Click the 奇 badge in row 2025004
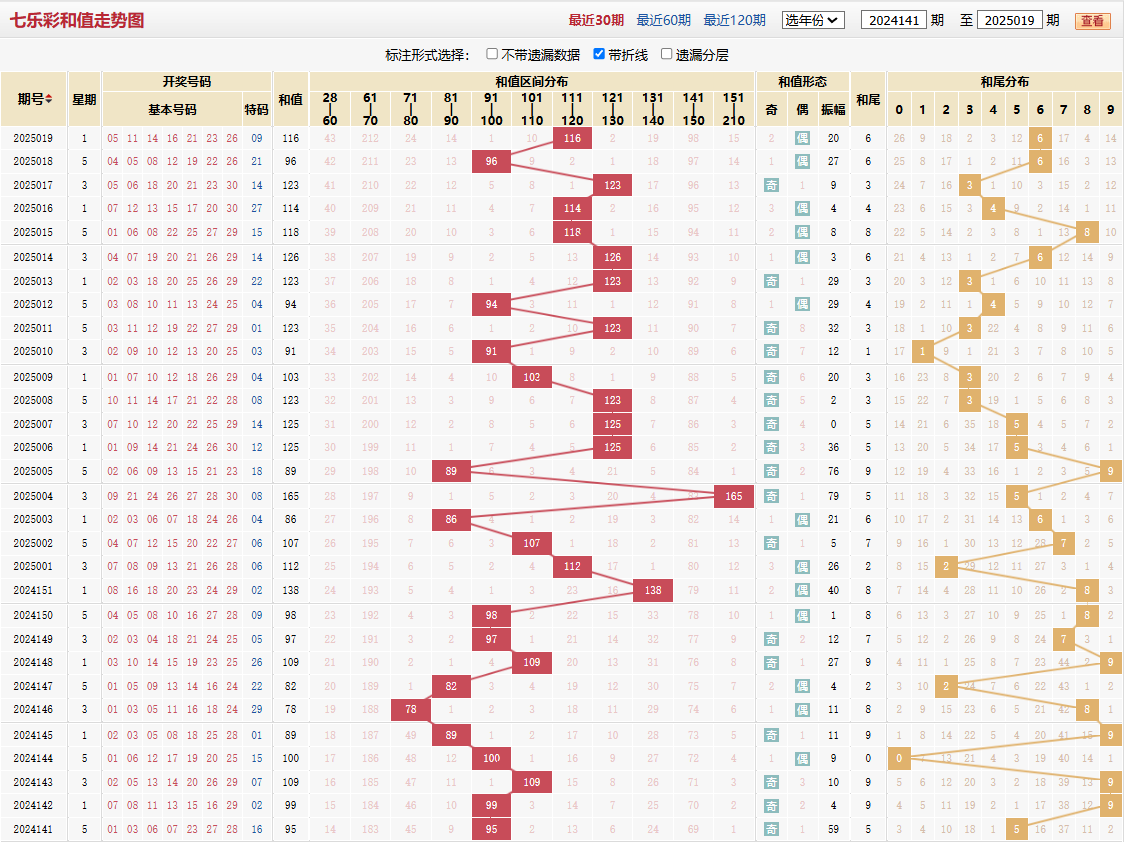The image size is (1124, 842). pyautogui.click(x=771, y=496)
